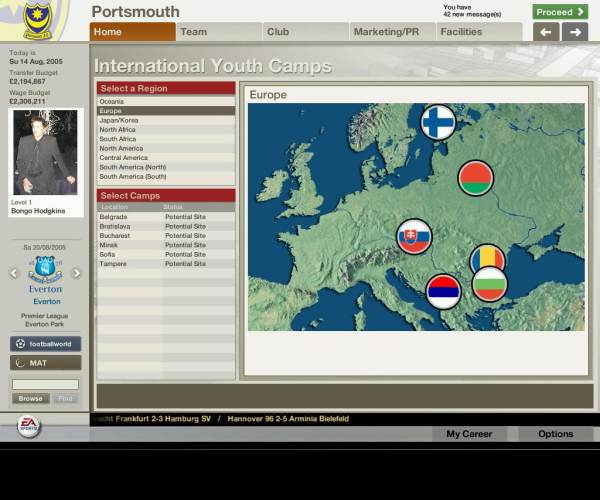Open the Facilities tab
The width and height of the screenshot is (600, 500).
click(479, 32)
